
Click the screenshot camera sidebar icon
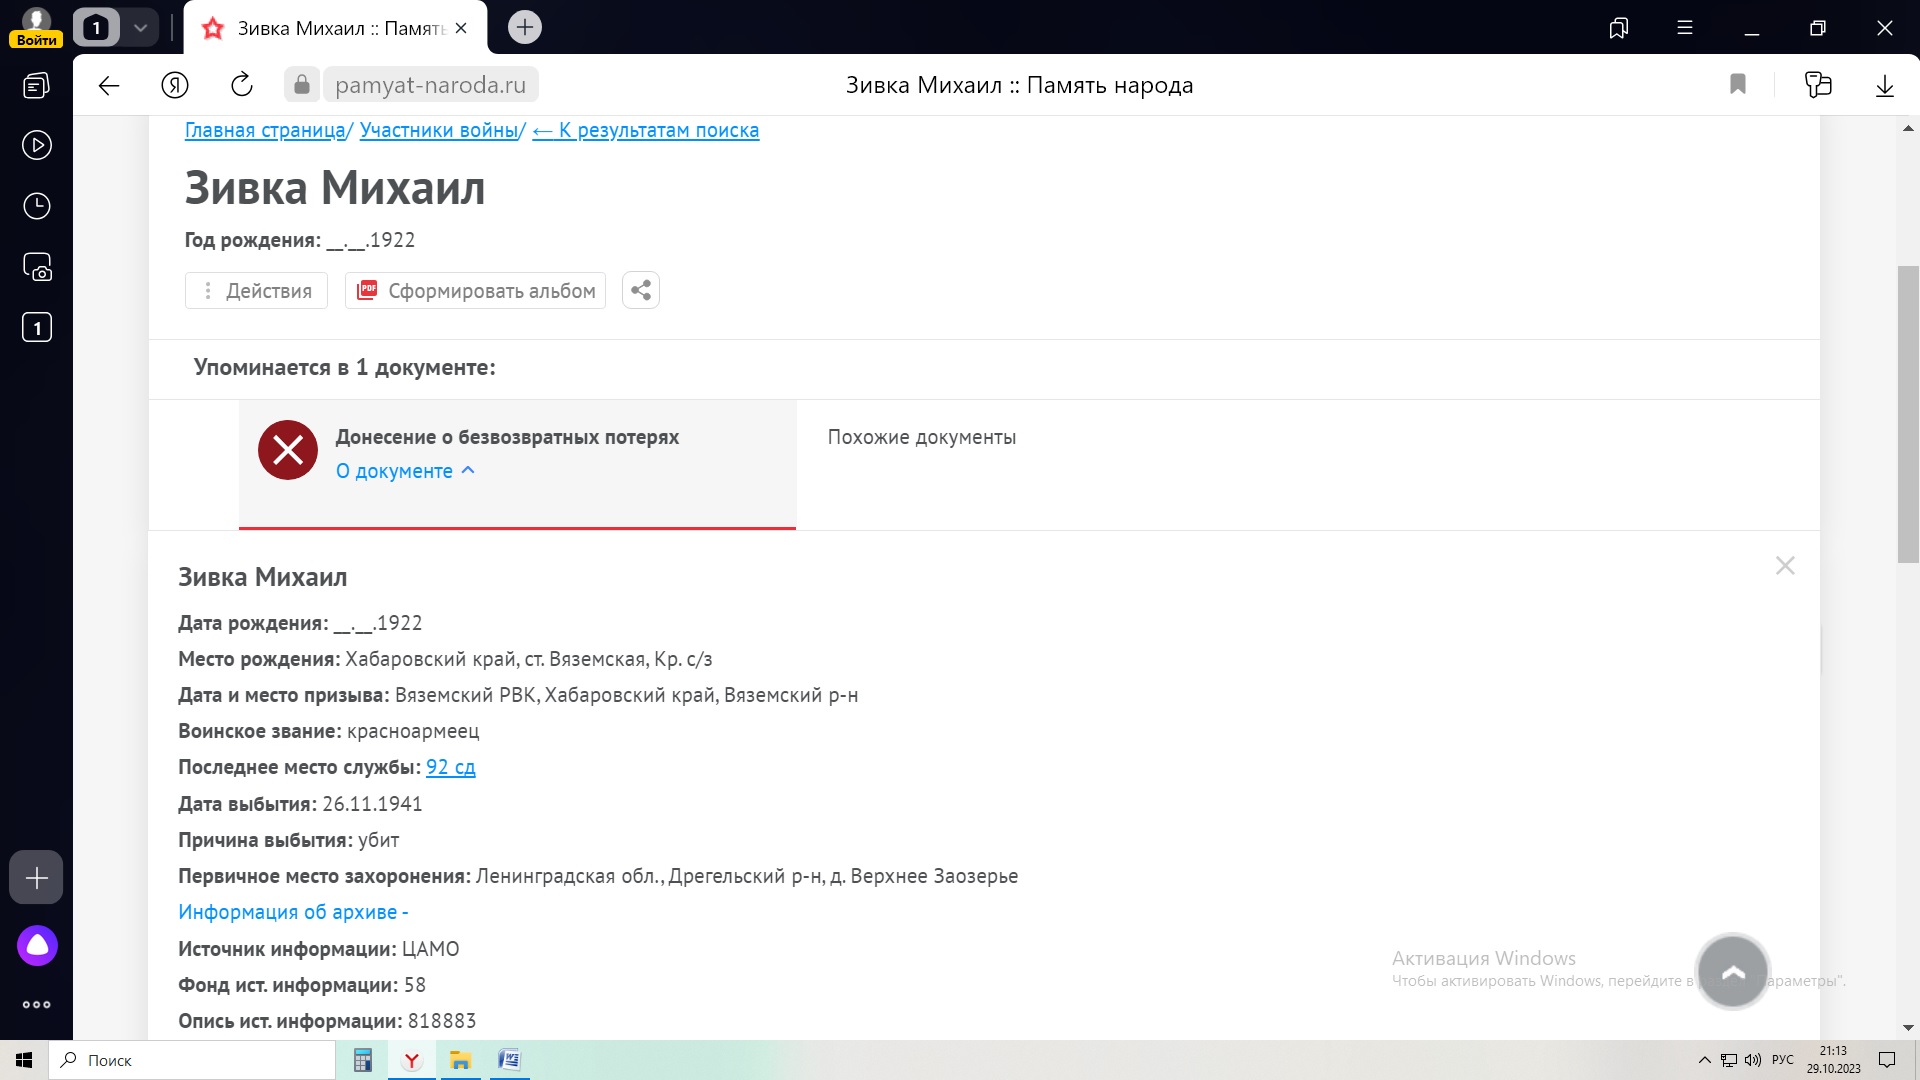(x=37, y=267)
